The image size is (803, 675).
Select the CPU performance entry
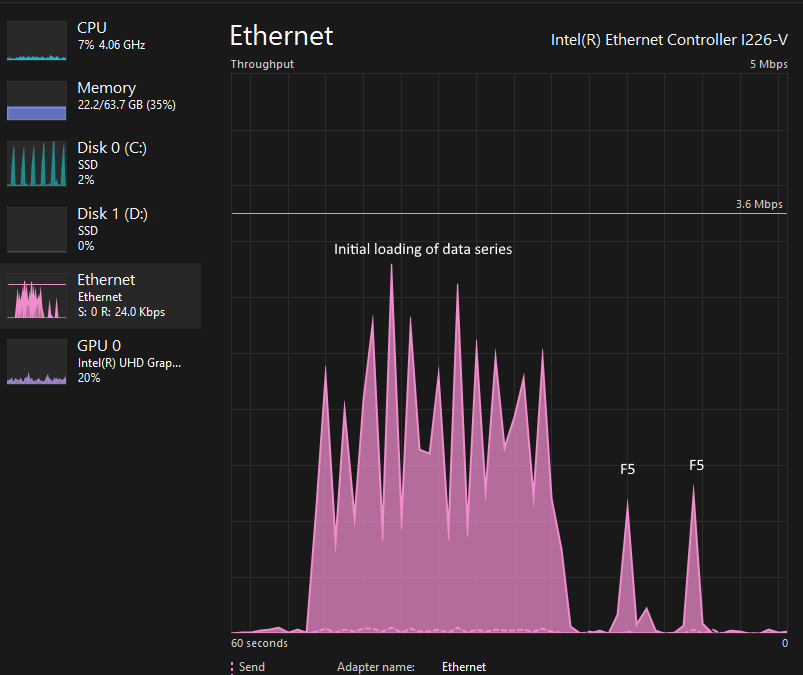click(100, 40)
